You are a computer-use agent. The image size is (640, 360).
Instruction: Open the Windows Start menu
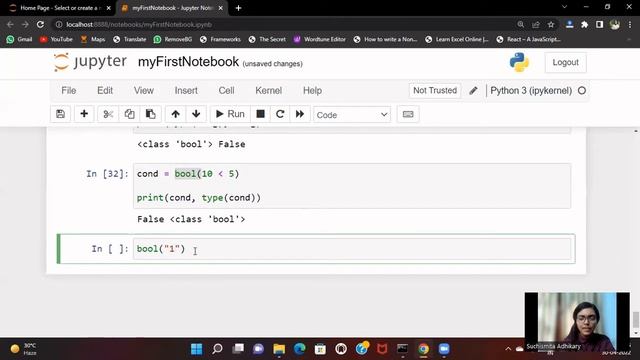coord(196,349)
